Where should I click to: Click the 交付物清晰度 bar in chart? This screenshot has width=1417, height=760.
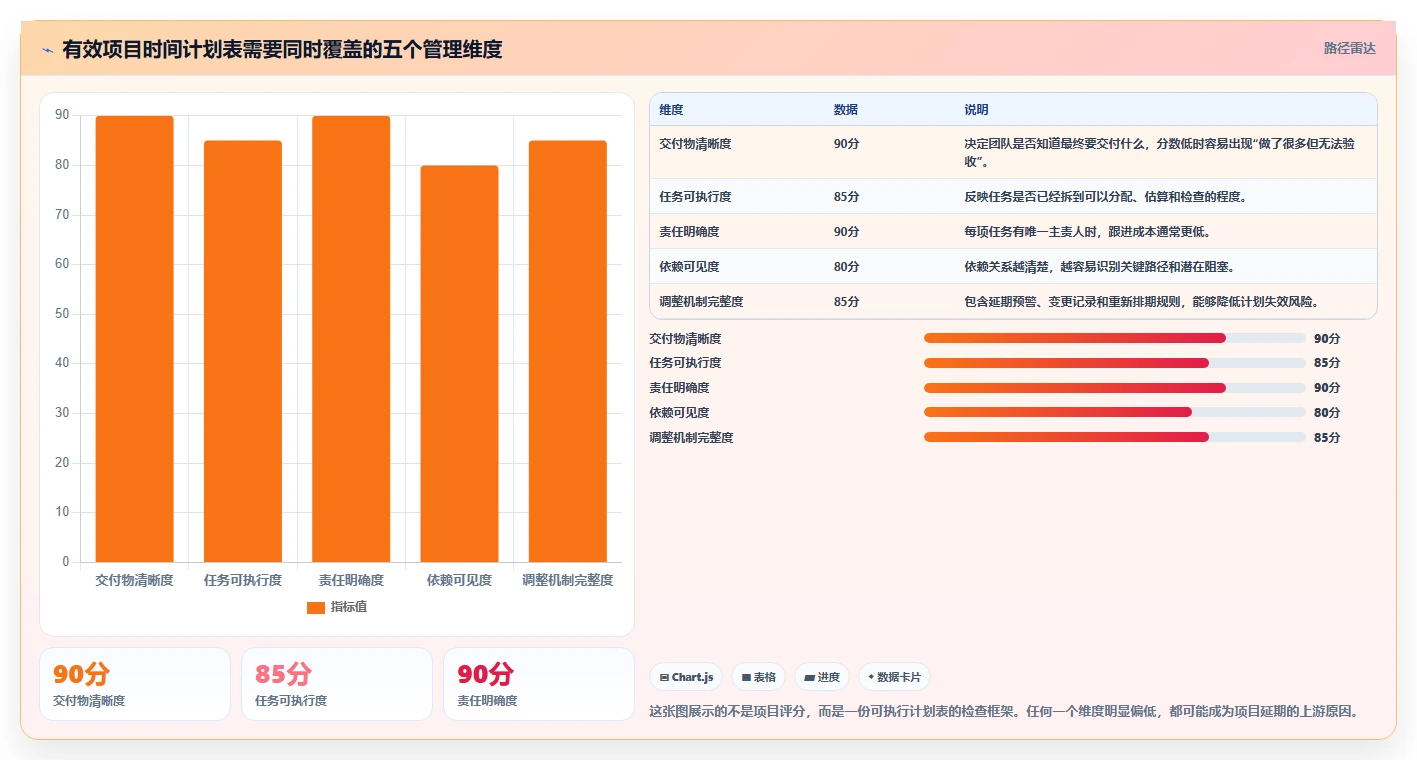pyautogui.click(x=134, y=339)
